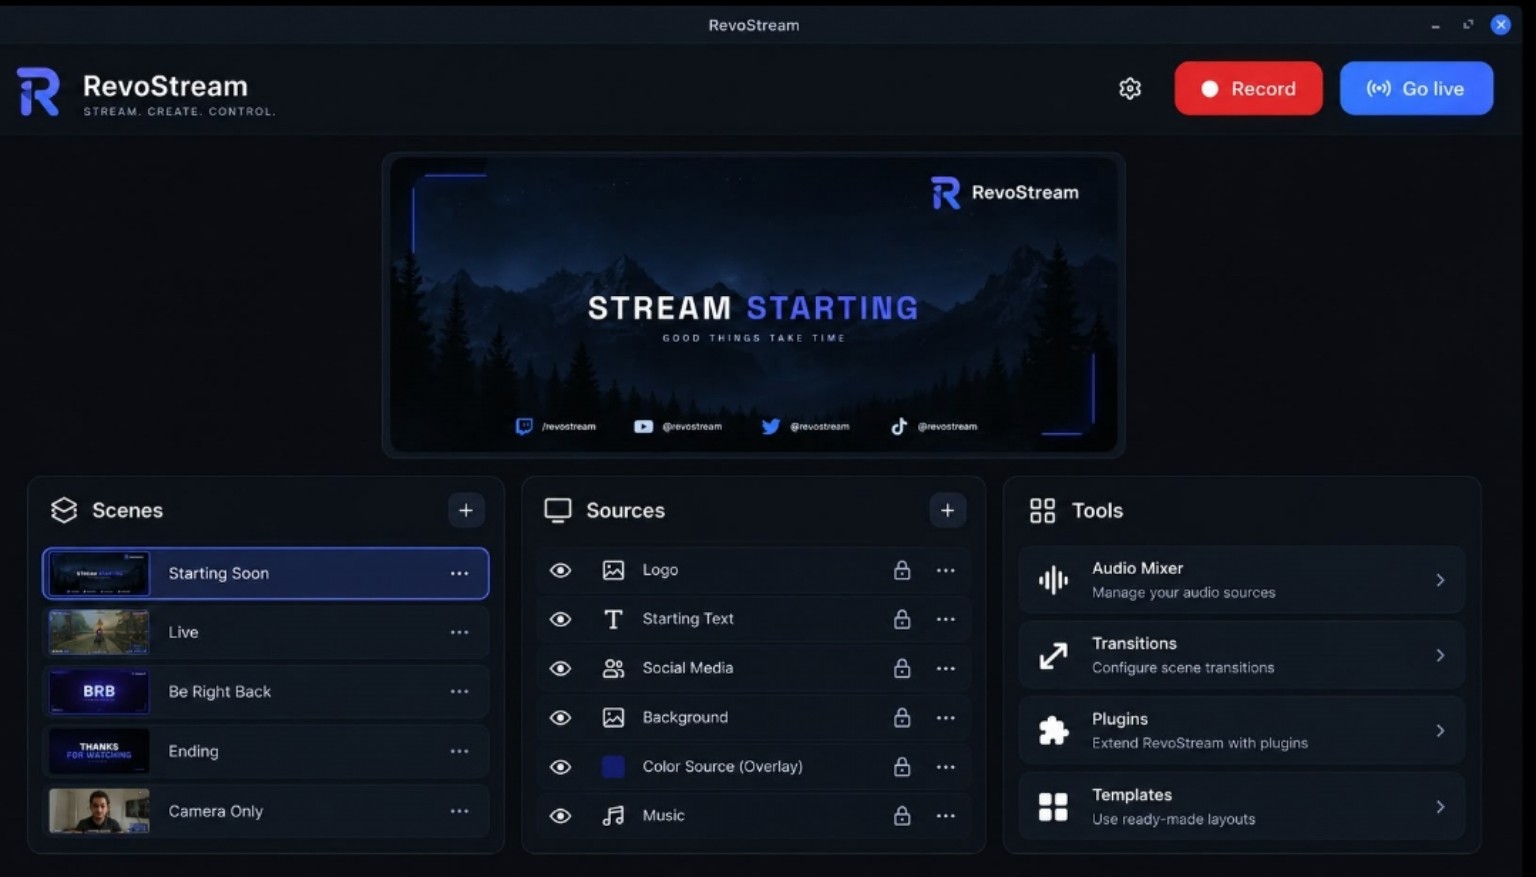Open options menu for Ending scene

[x=459, y=751]
